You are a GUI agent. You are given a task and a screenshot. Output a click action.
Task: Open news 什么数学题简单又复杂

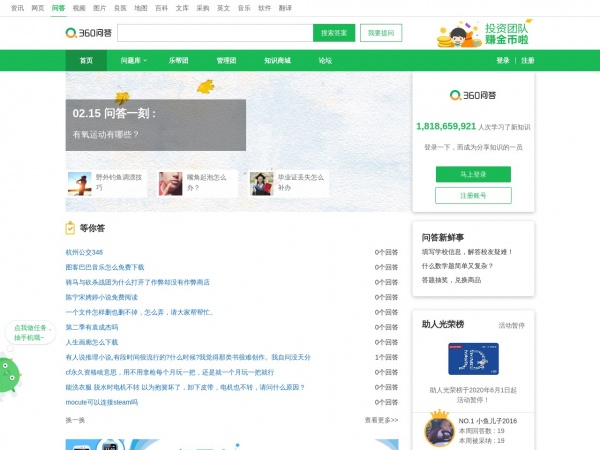click(457, 266)
